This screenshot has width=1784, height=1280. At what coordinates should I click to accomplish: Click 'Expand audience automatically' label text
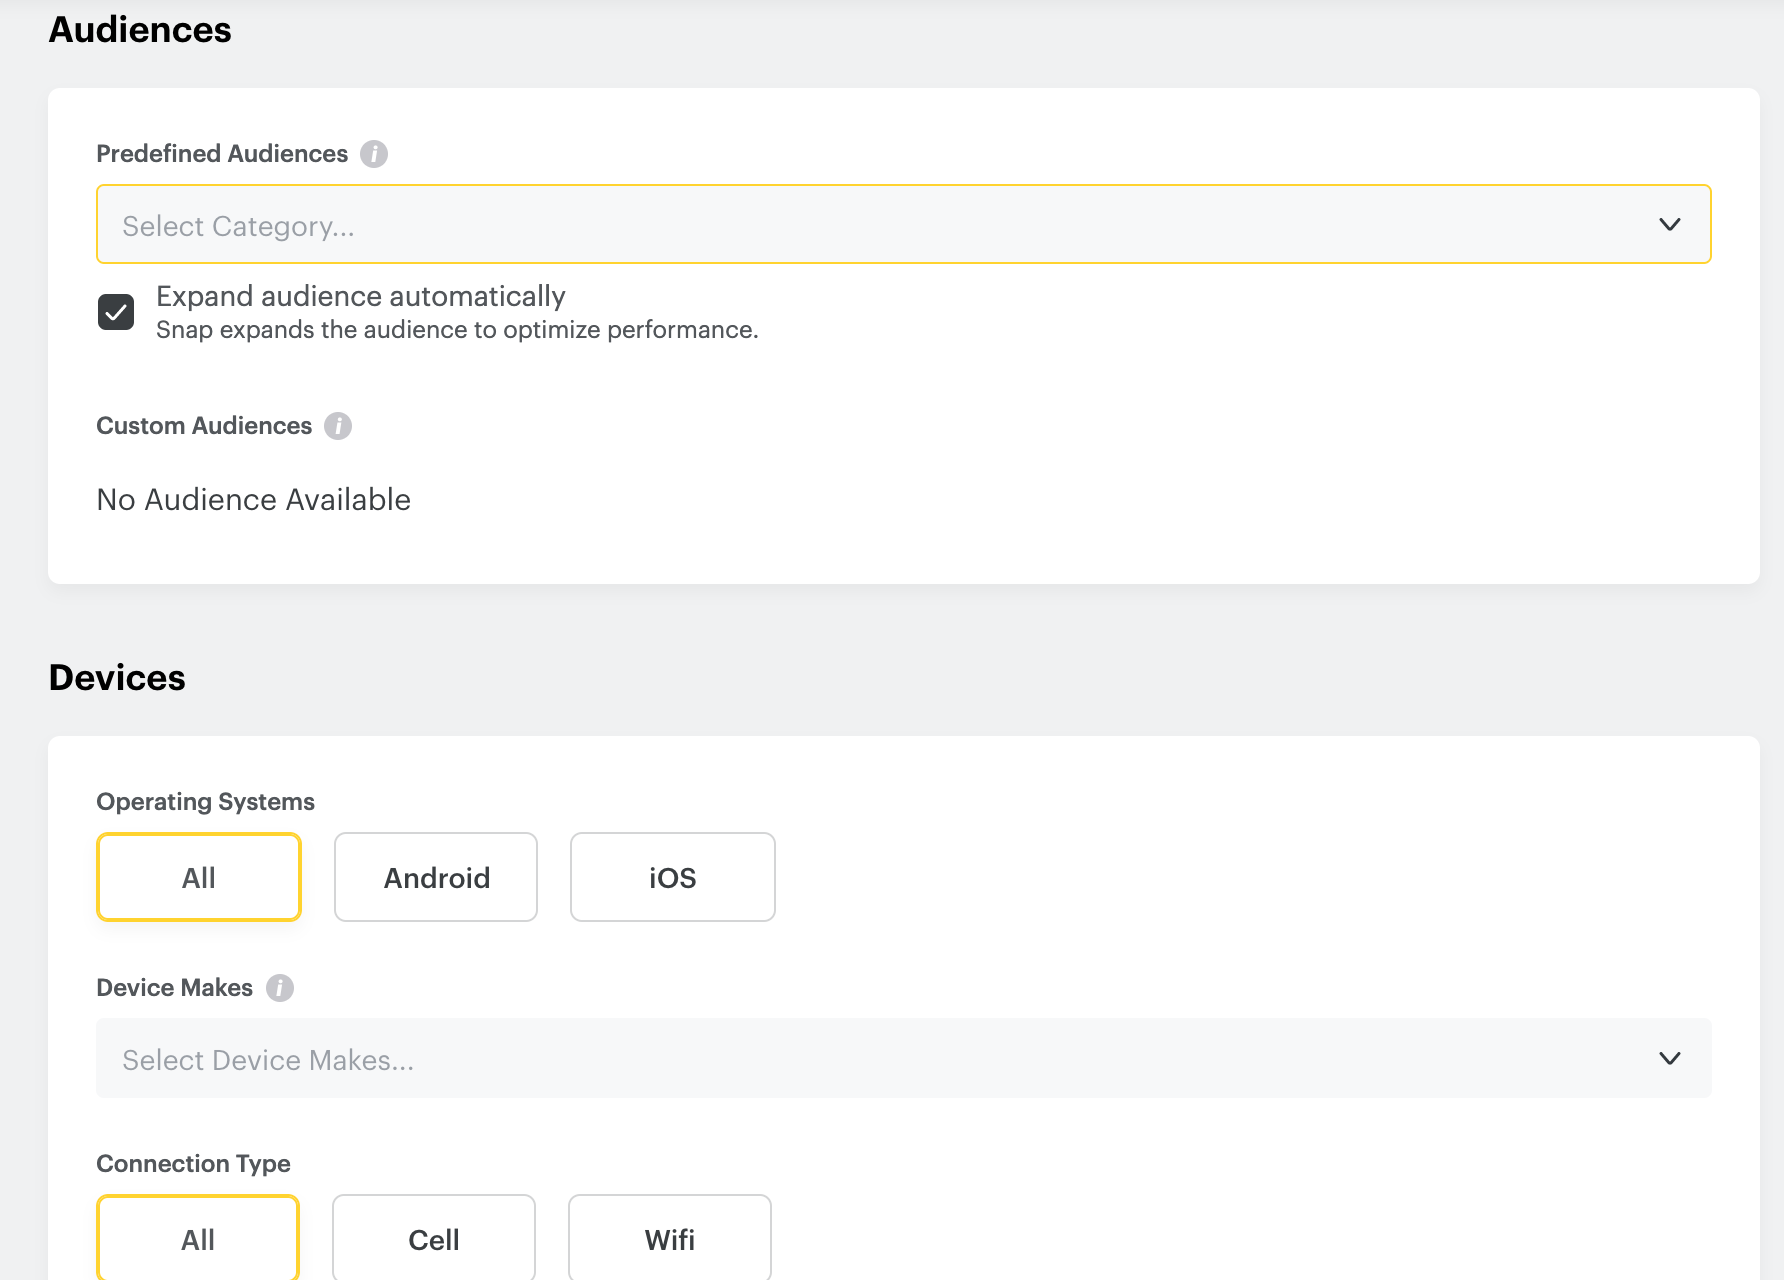(x=361, y=296)
